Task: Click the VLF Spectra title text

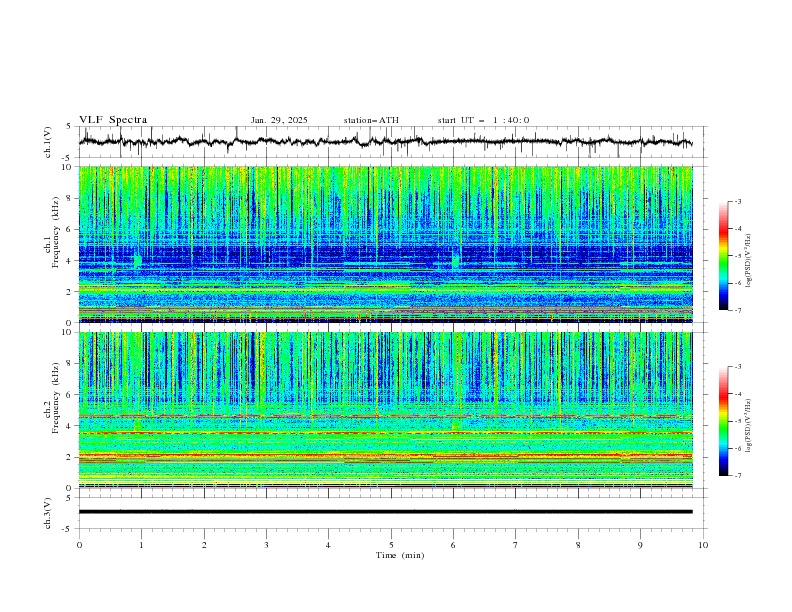Action: click(113, 120)
